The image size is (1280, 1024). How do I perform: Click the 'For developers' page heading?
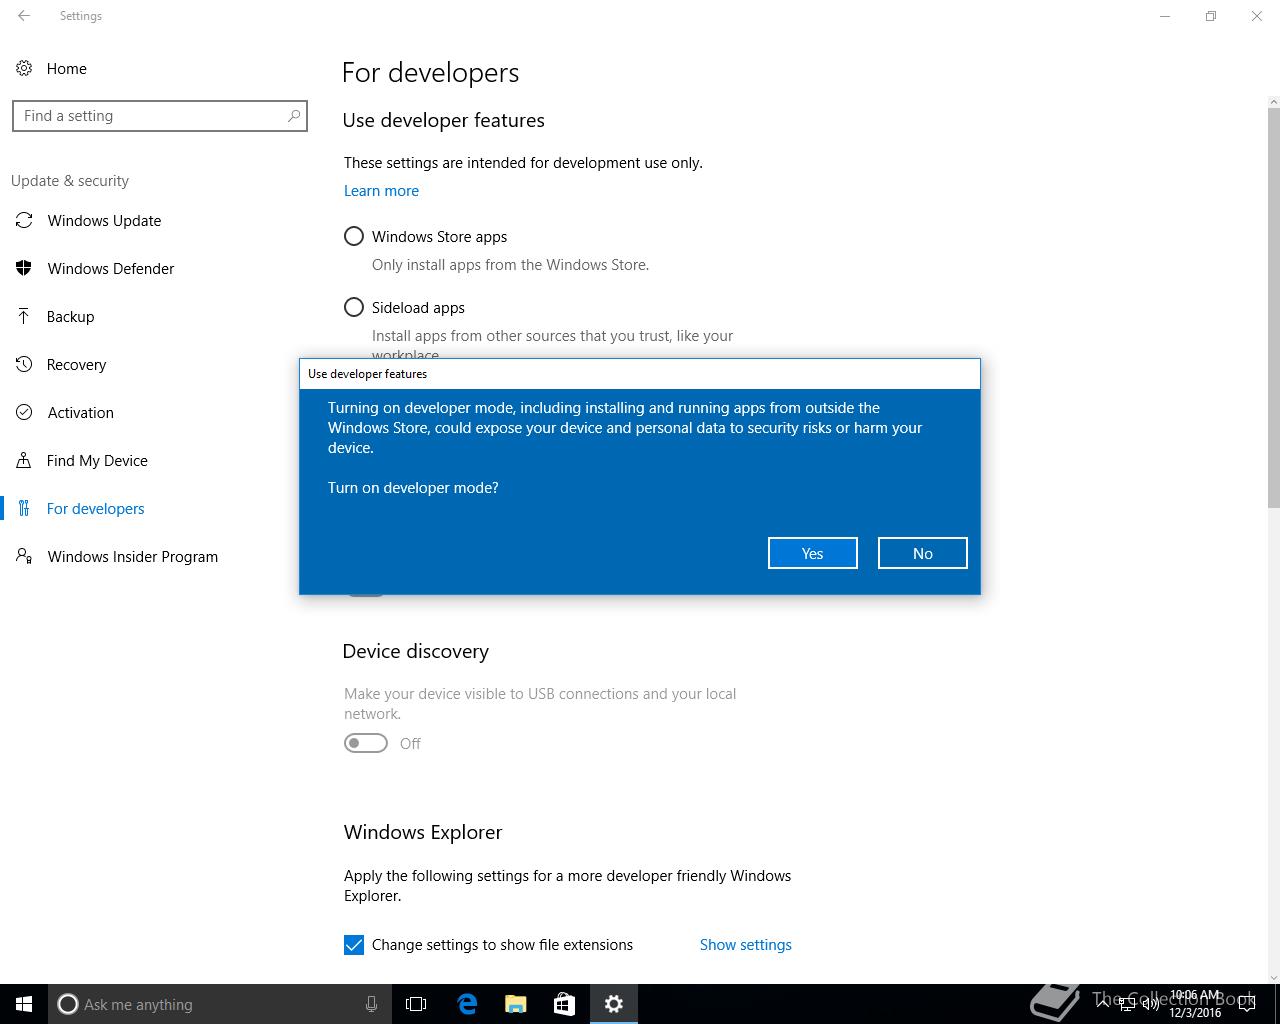pos(430,73)
